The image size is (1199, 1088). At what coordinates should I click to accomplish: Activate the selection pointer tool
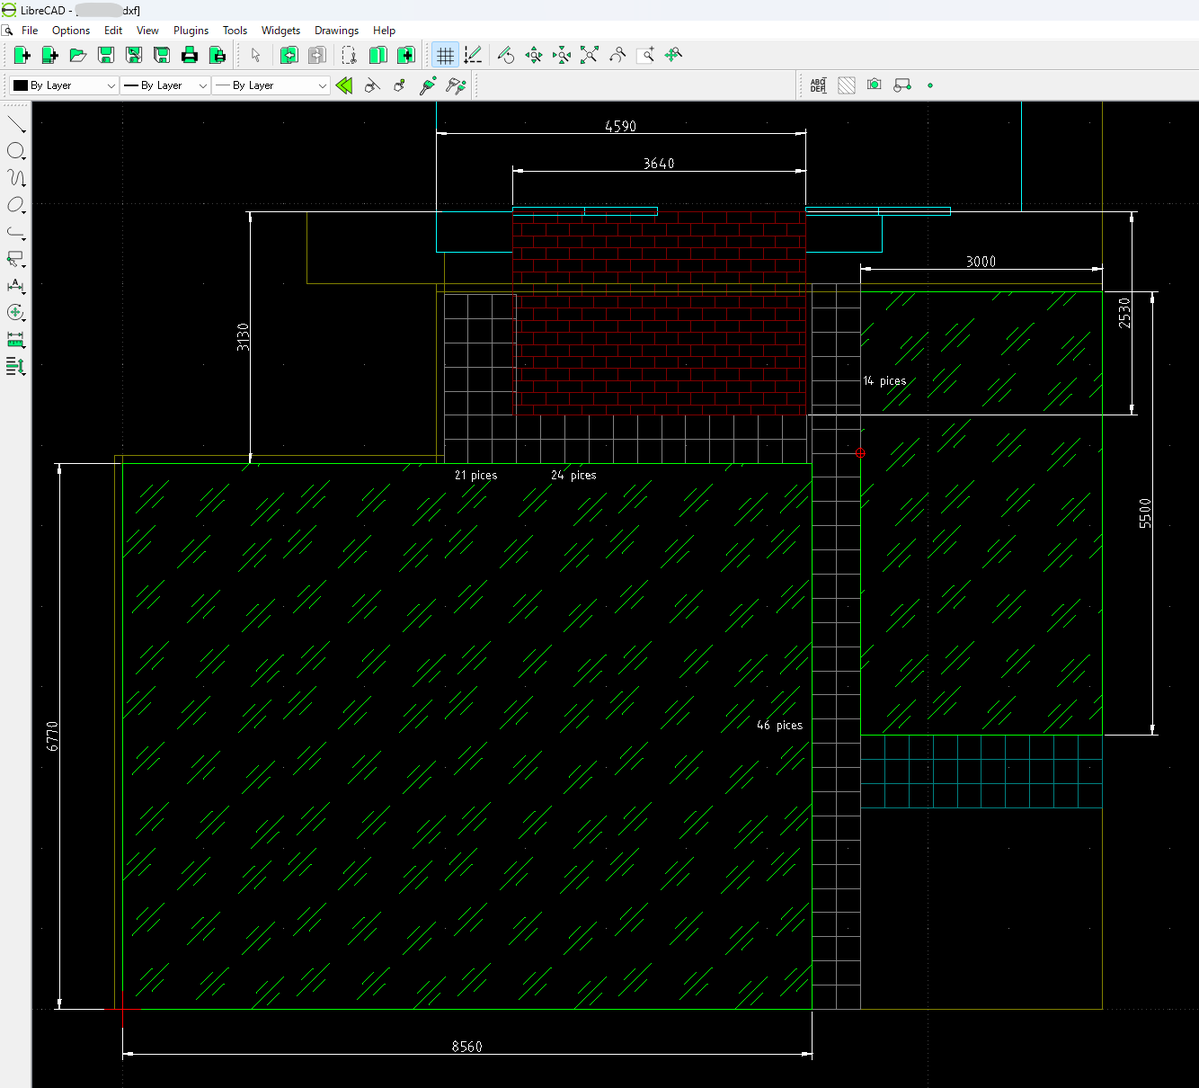point(255,55)
